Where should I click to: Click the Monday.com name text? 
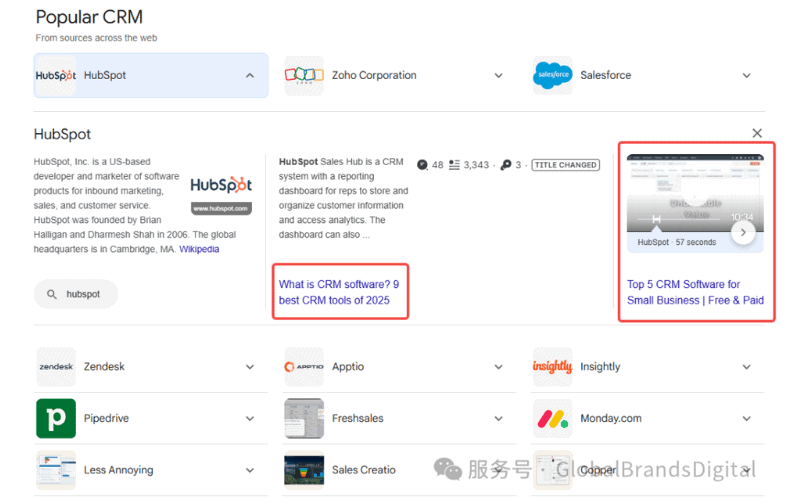pos(611,418)
